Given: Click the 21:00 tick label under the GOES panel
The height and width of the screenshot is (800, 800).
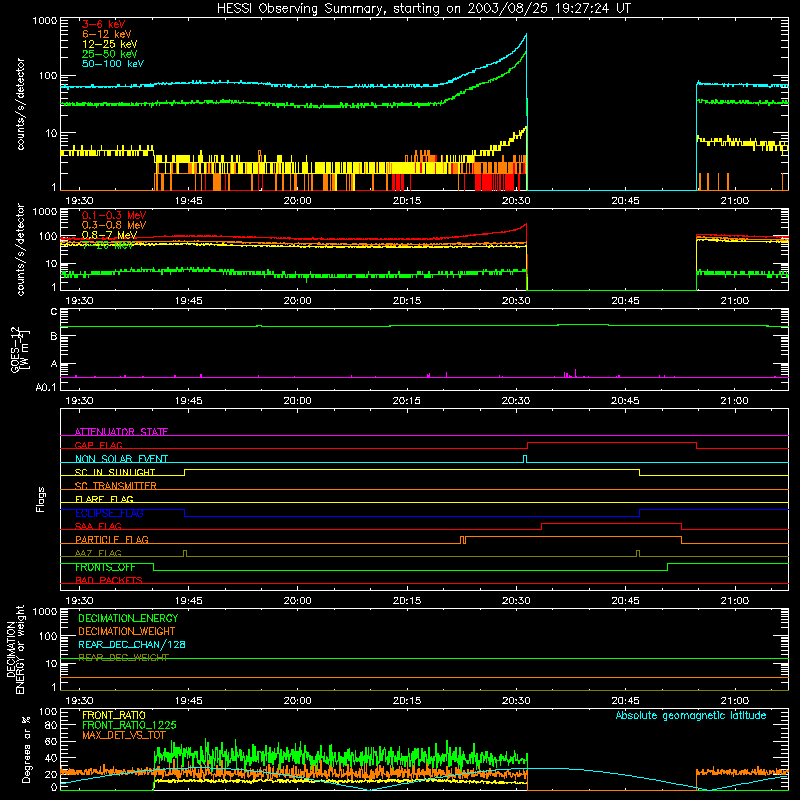Looking at the screenshot, I should click(x=734, y=401).
